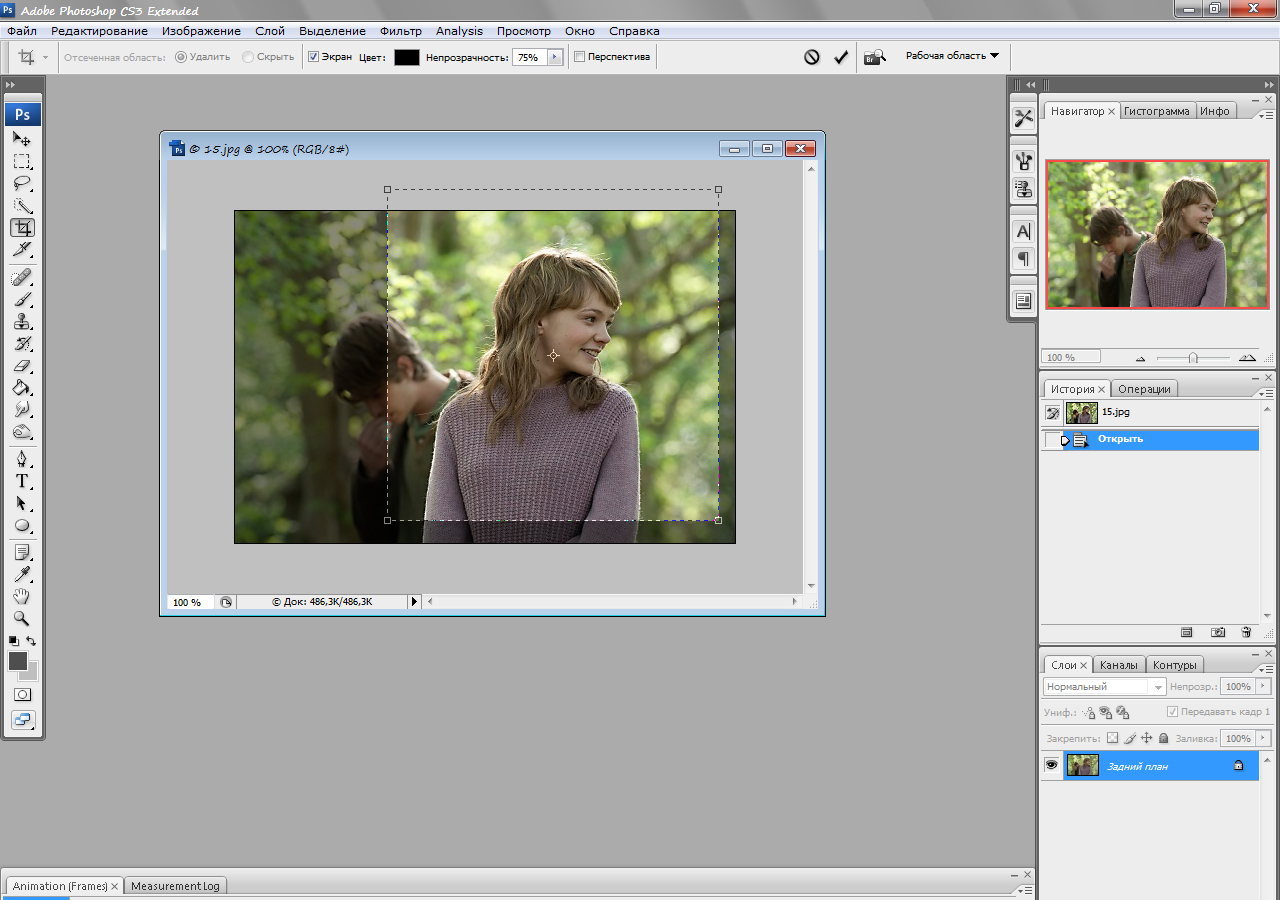The height and width of the screenshot is (900, 1280).
Task: Switch to the Каналы tab
Action: (x=1118, y=665)
